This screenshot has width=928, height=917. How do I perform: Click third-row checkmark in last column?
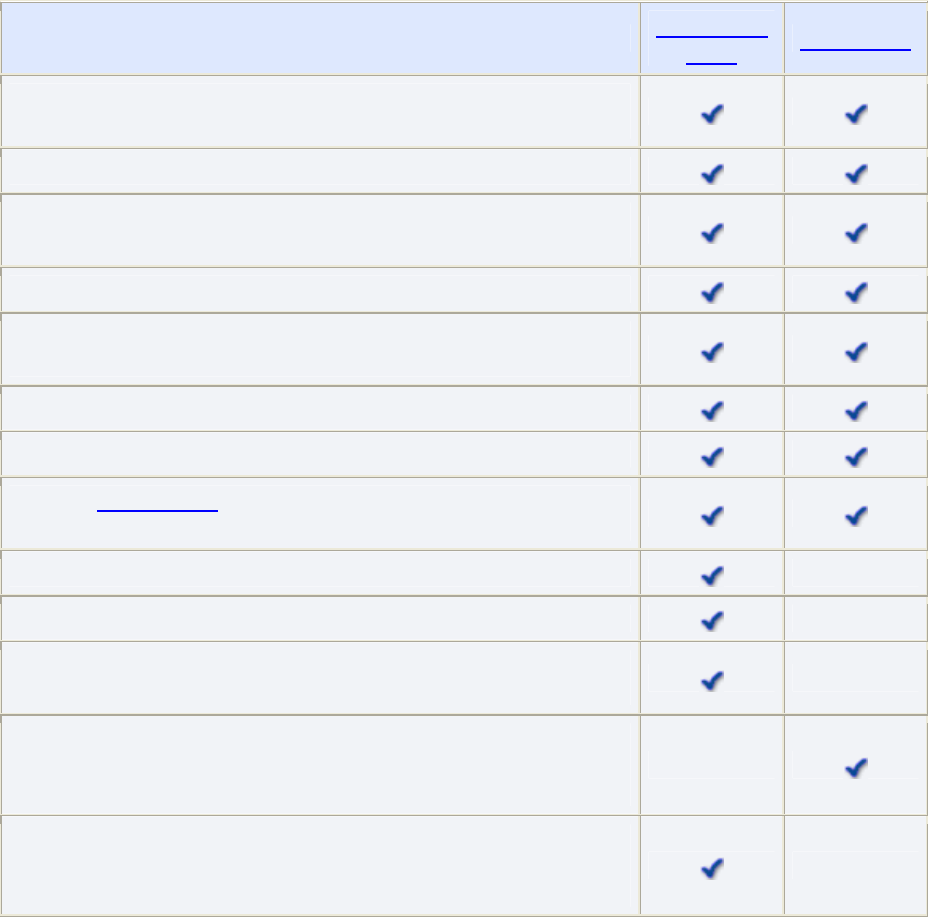point(856,232)
